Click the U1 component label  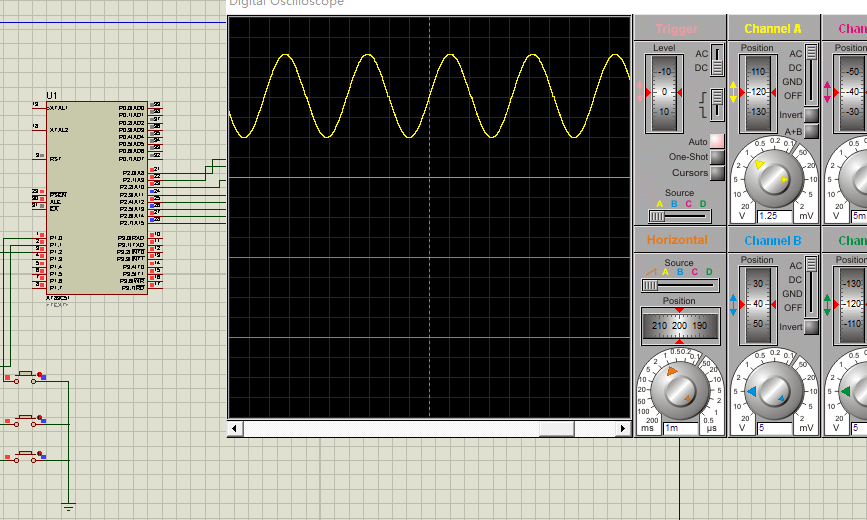point(52,96)
